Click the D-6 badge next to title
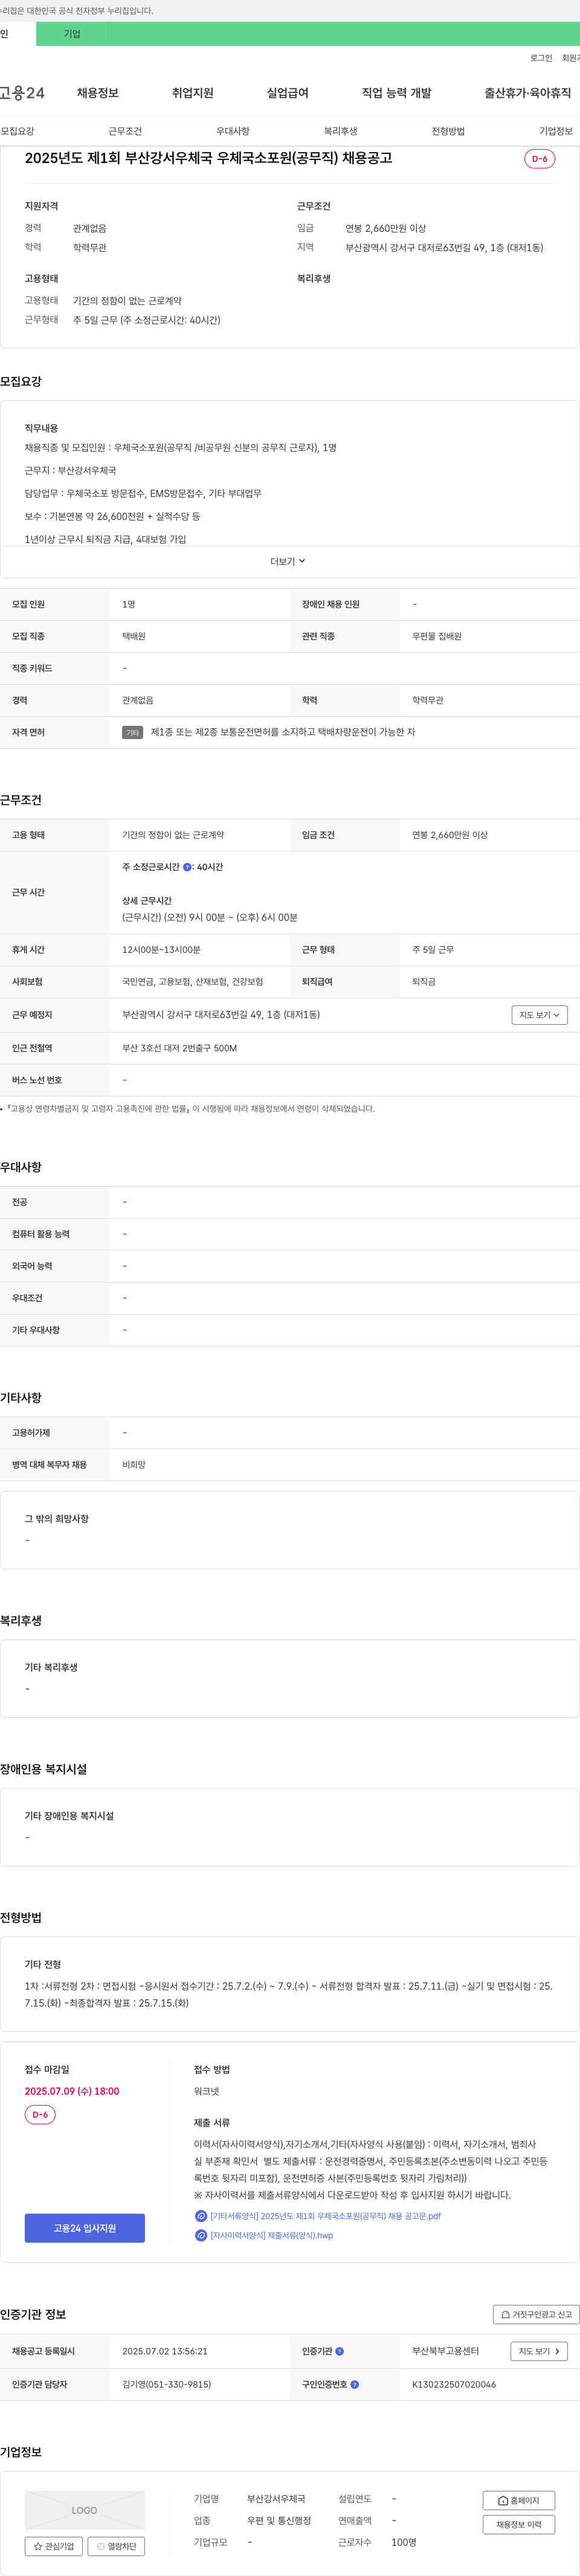This screenshot has height=2576, width=580. [x=540, y=159]
